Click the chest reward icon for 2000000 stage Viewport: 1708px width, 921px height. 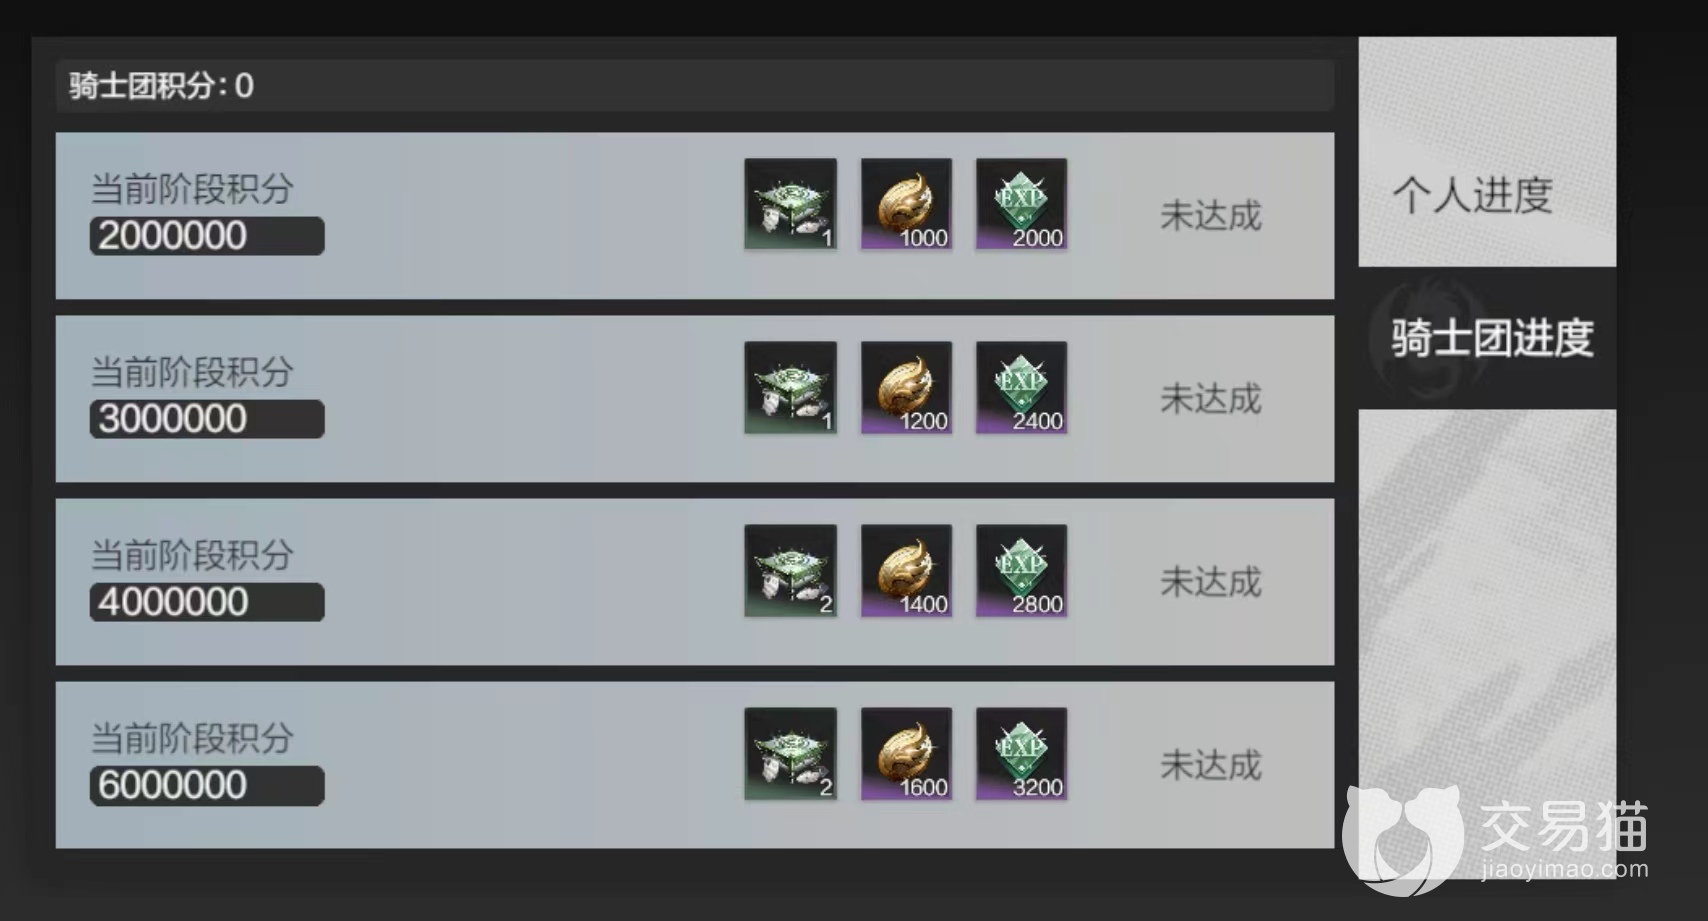pyautogui.click(x=790, y=204)
